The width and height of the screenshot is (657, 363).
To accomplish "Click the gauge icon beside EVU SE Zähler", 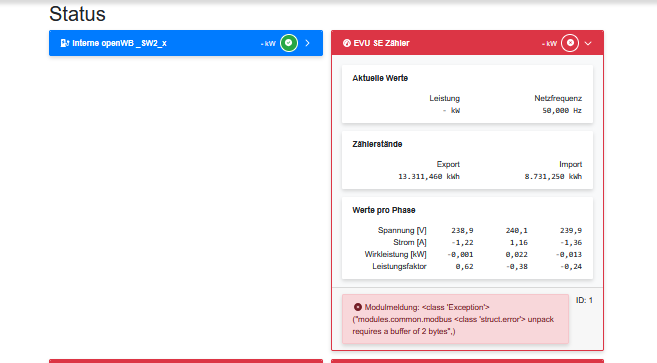I will 347,43.
